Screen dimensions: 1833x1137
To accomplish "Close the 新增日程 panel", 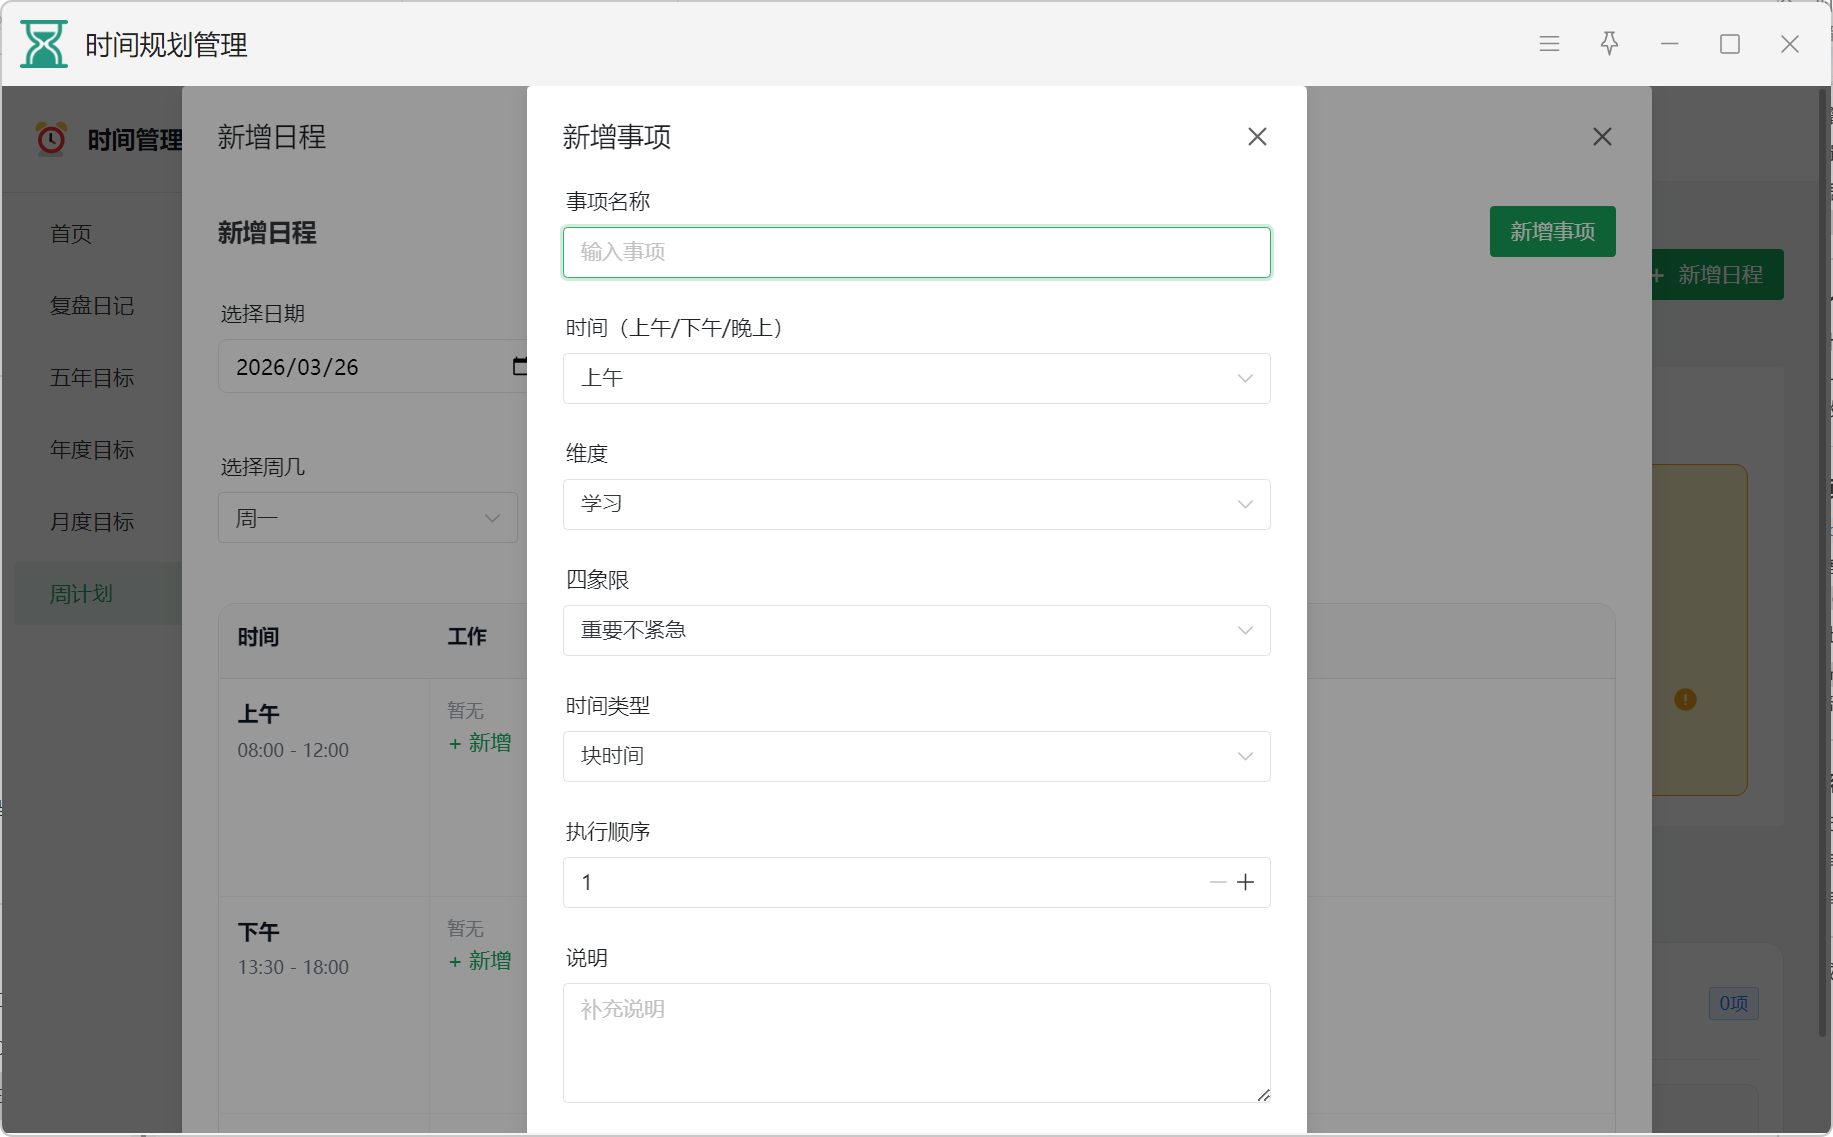I will (1602, 137).
